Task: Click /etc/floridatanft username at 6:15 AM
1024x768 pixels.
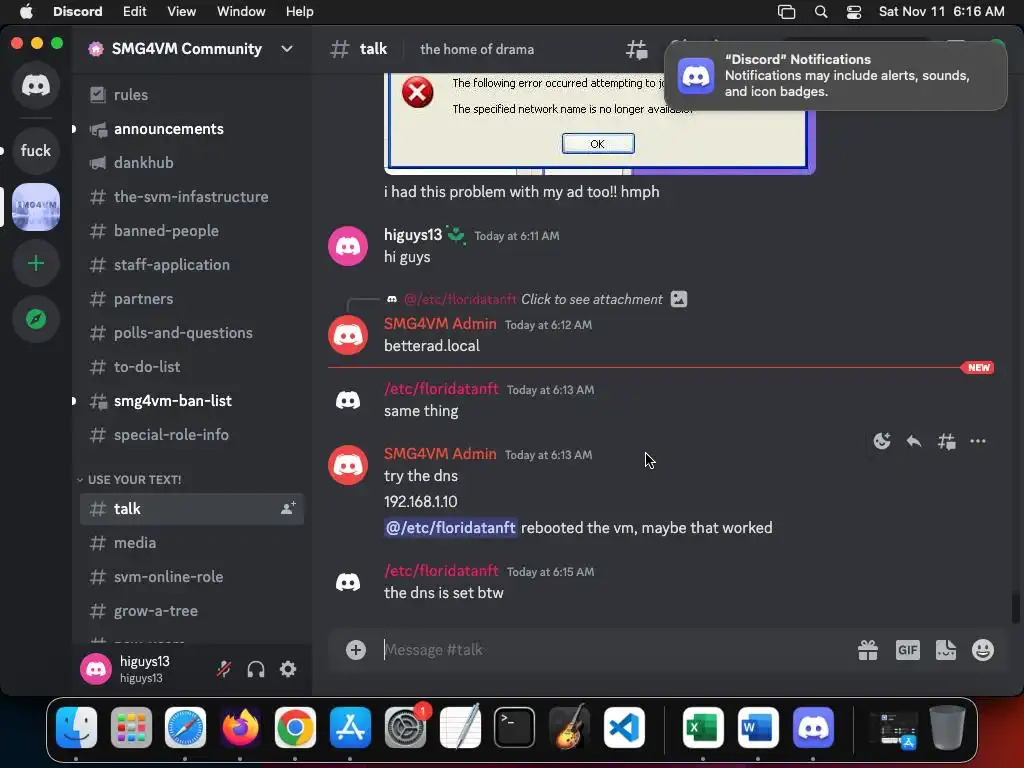Action: pos(441,571)
